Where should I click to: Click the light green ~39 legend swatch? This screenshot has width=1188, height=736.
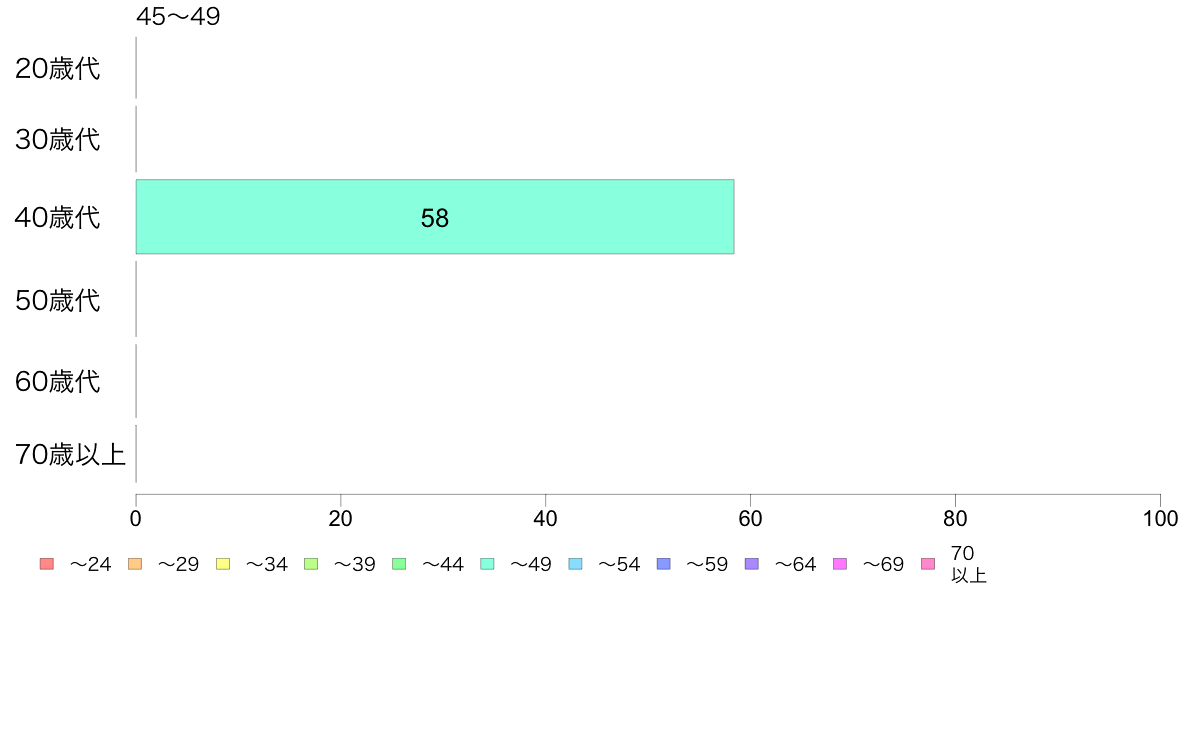point(311,564)
